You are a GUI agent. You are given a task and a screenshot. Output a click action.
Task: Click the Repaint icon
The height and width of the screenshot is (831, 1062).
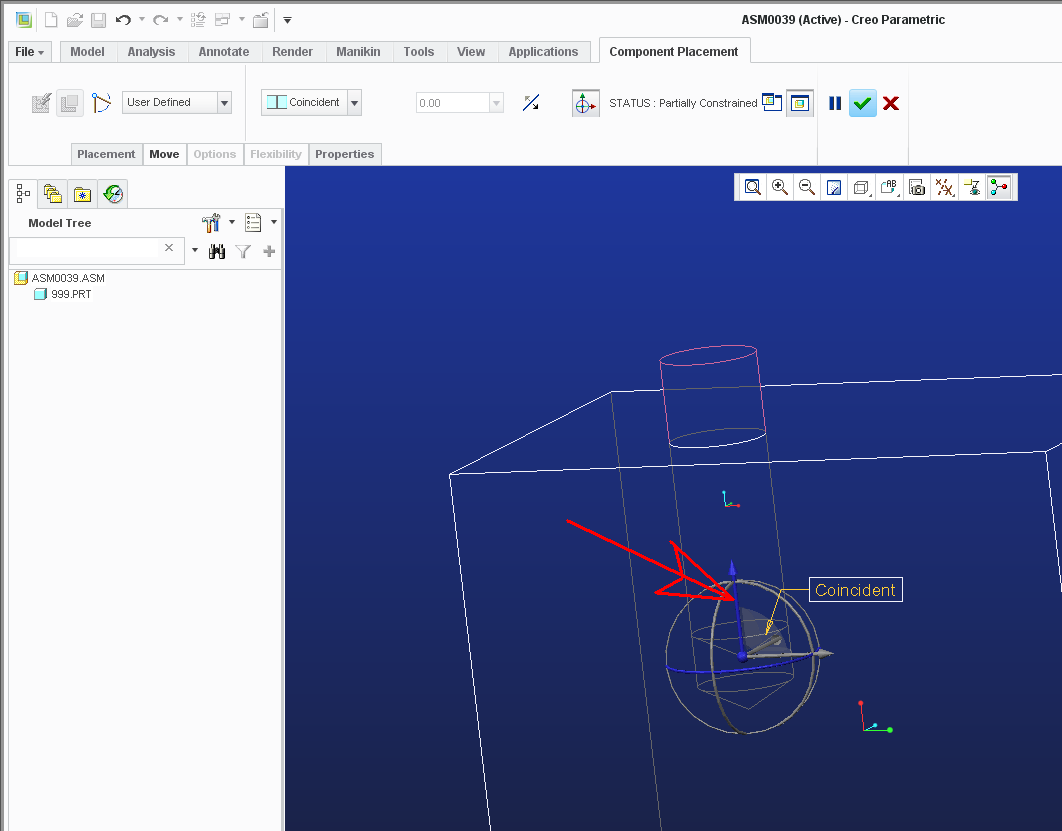point(834,188)
